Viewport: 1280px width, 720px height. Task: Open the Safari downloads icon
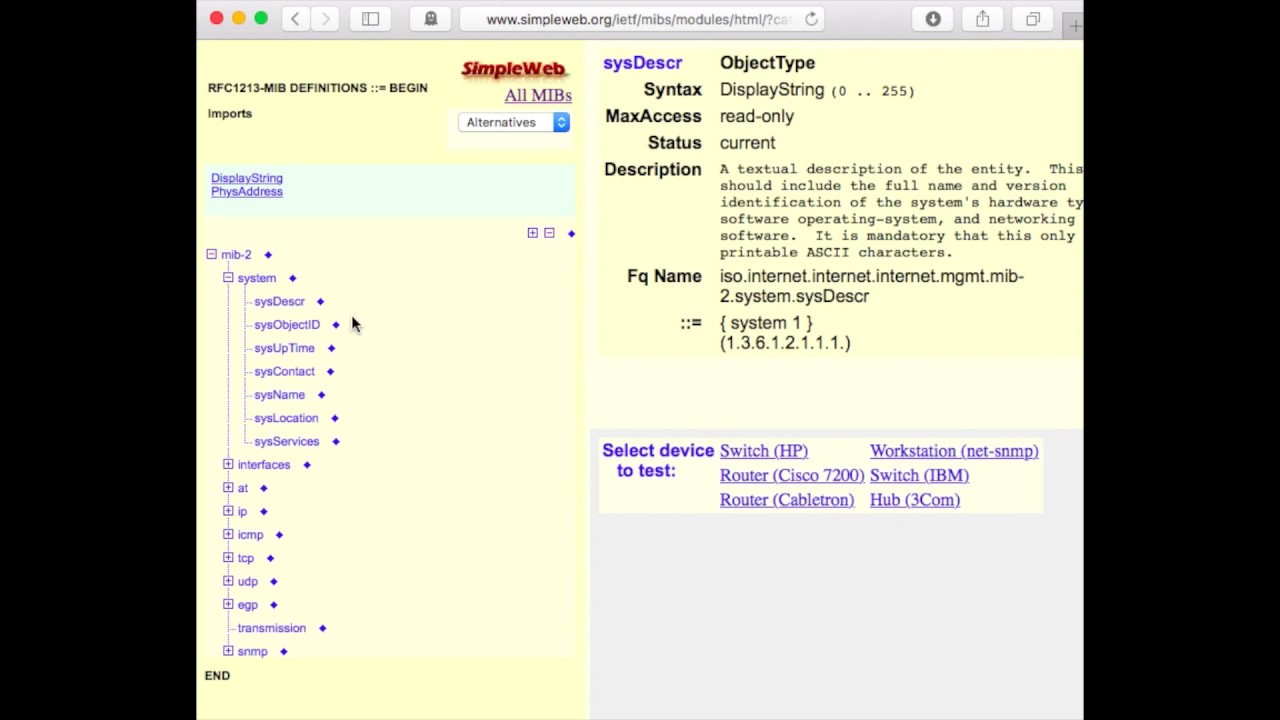[933, 19]
